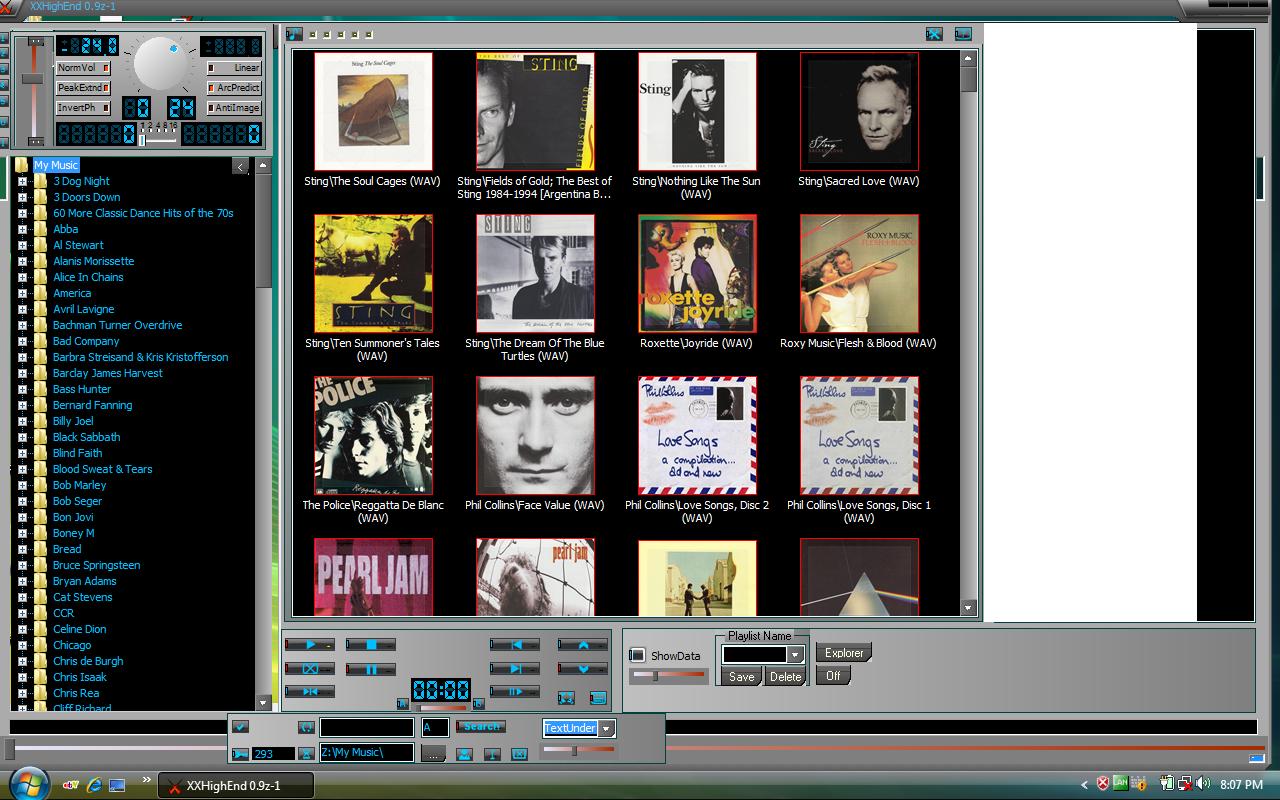Viewport: 1280px width, 800px height.
Task: Click the Internet Explorer icon in the taskbar
Action: point(95,785)
